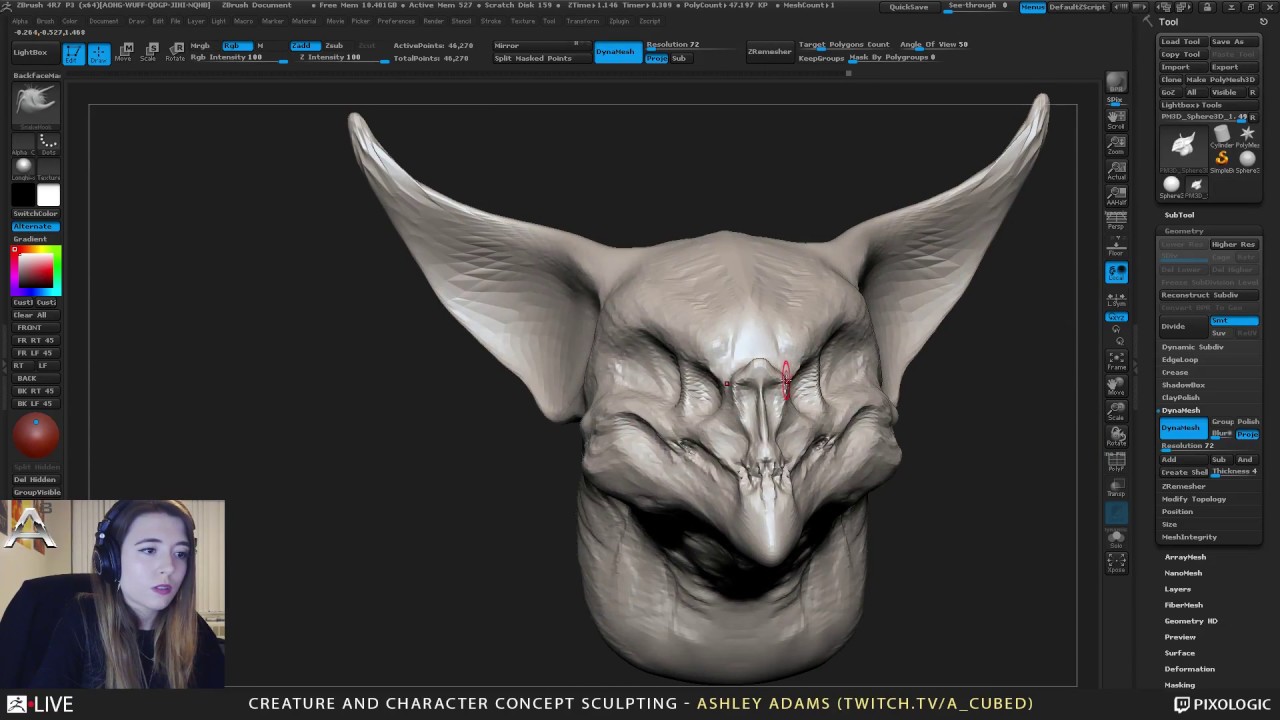
Task: Click right shelf Rotate navigation icon
Action: (1116, 436)
